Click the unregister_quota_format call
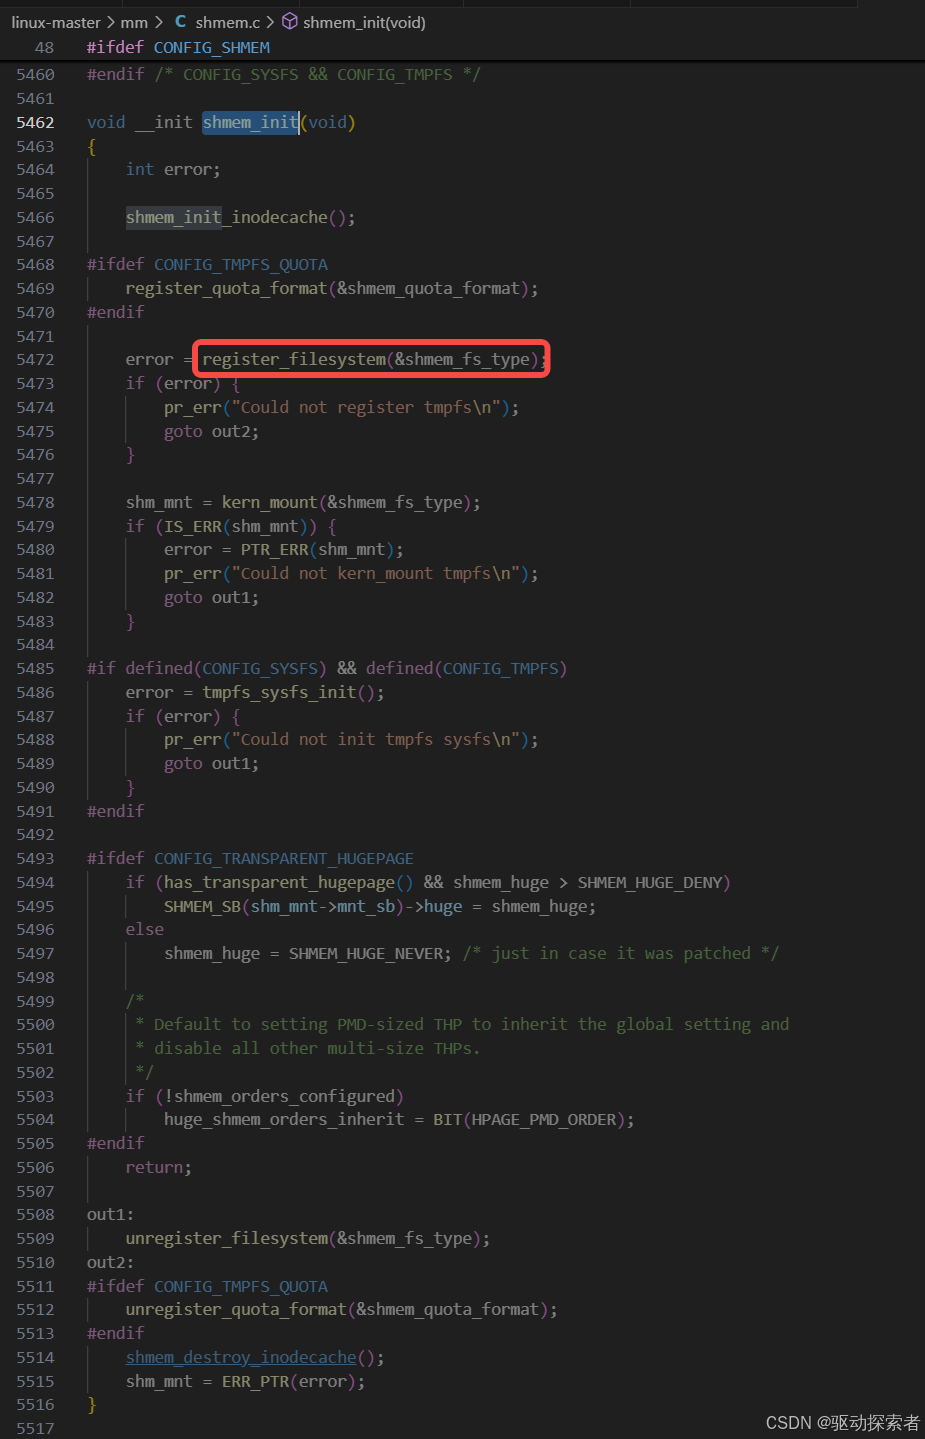Viewport: 925px width, 1439px height. coord(236,1309)
